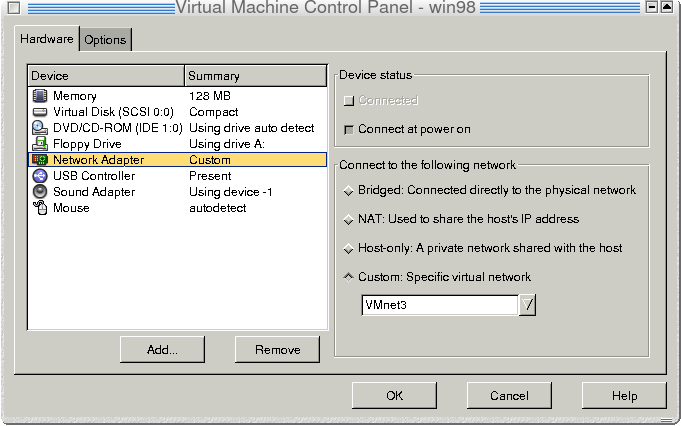Click the Virtual Disk drive icon

coord(40,112)
